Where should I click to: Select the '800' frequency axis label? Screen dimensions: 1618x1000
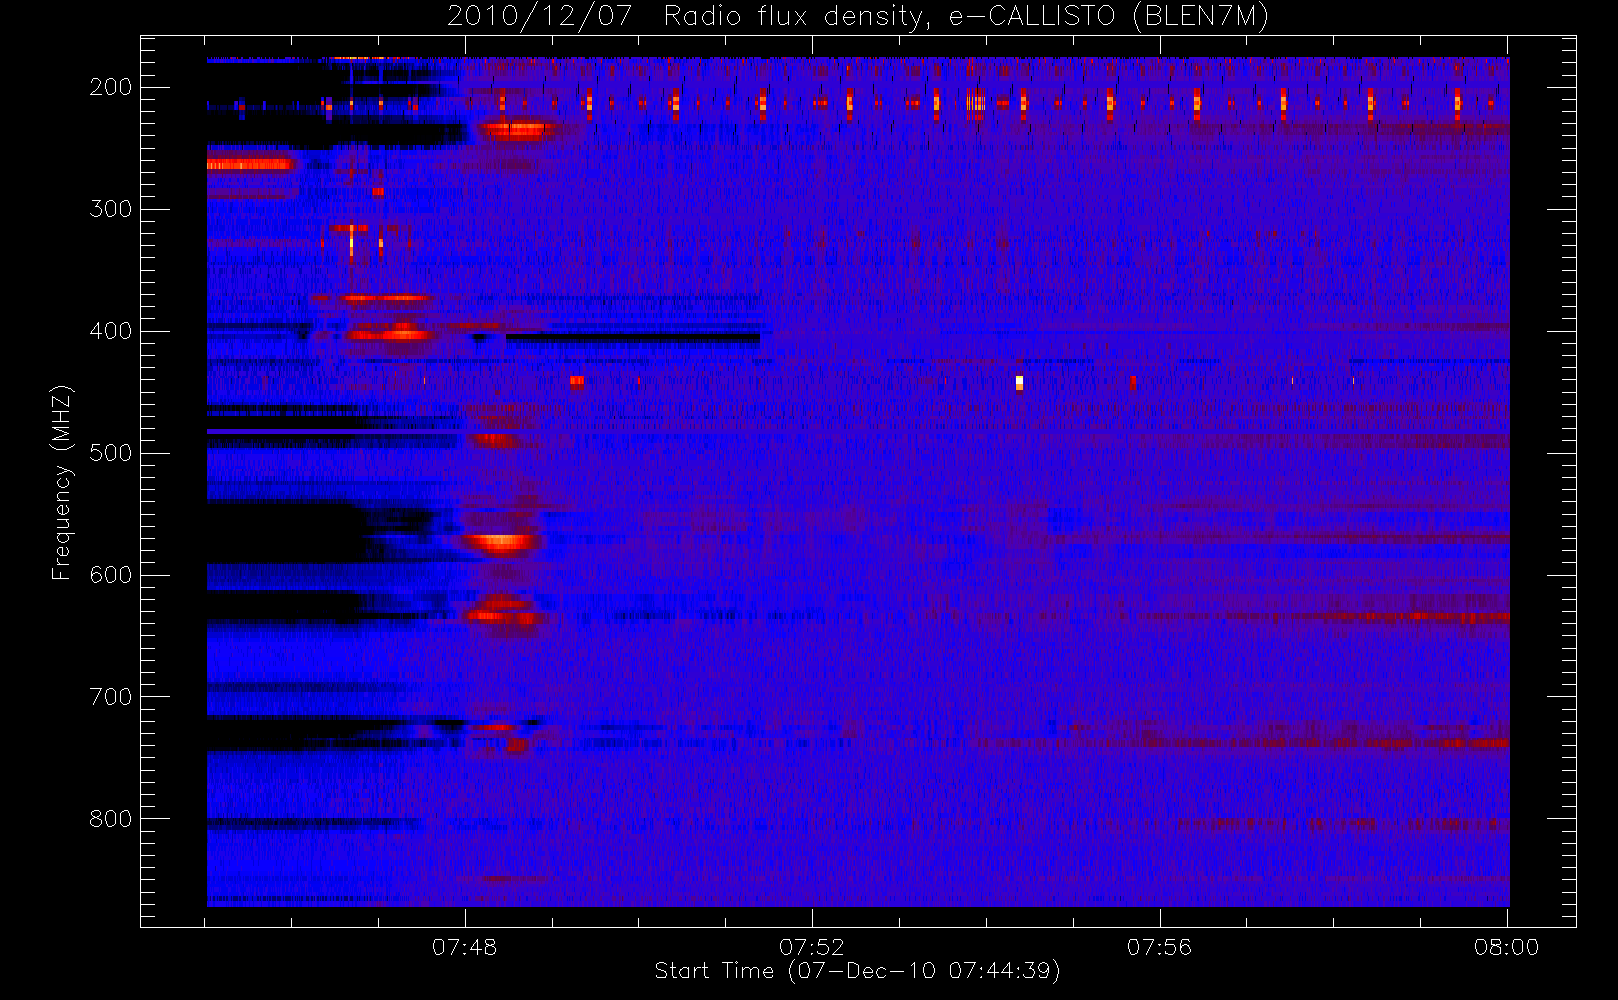click(x=110, y=819)
